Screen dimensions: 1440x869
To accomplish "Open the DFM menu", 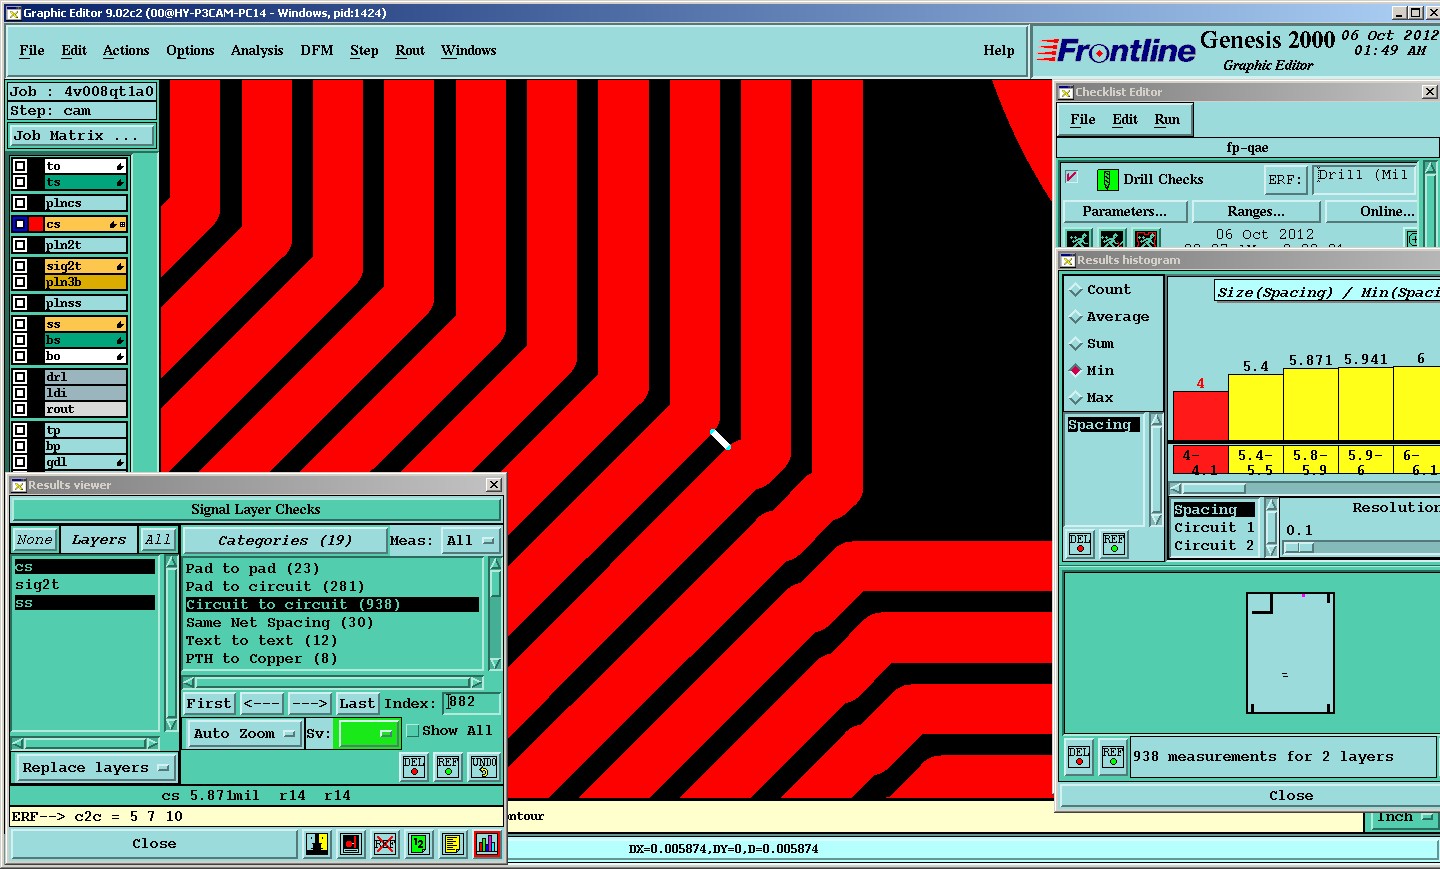I will pyautogui.click(x=317, y=51).
